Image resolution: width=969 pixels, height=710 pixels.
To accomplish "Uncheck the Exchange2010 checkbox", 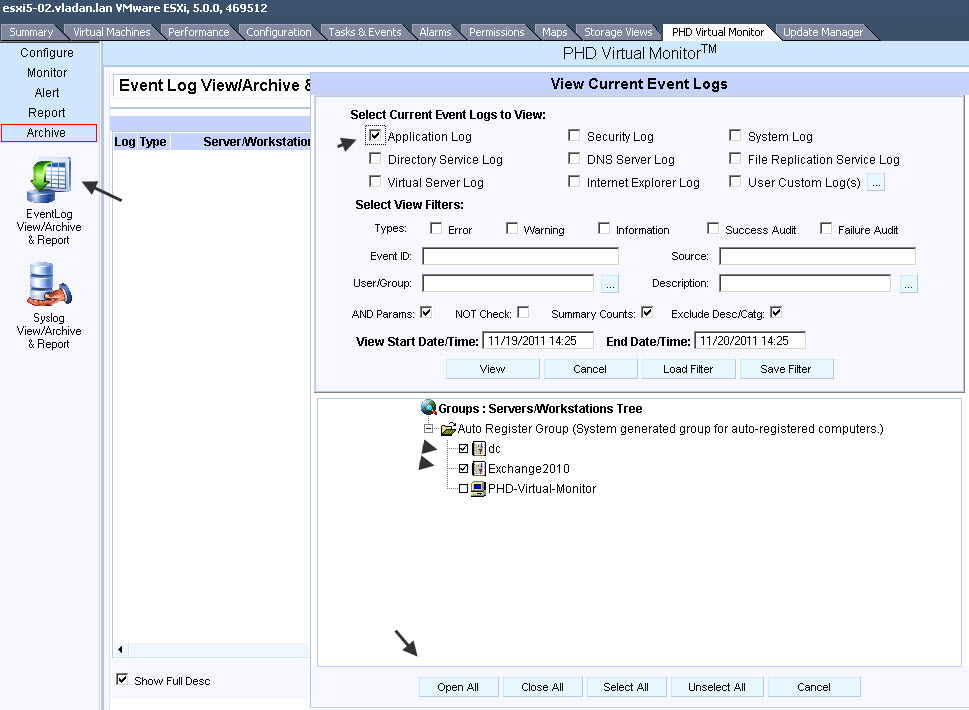I will click(463, 468).
